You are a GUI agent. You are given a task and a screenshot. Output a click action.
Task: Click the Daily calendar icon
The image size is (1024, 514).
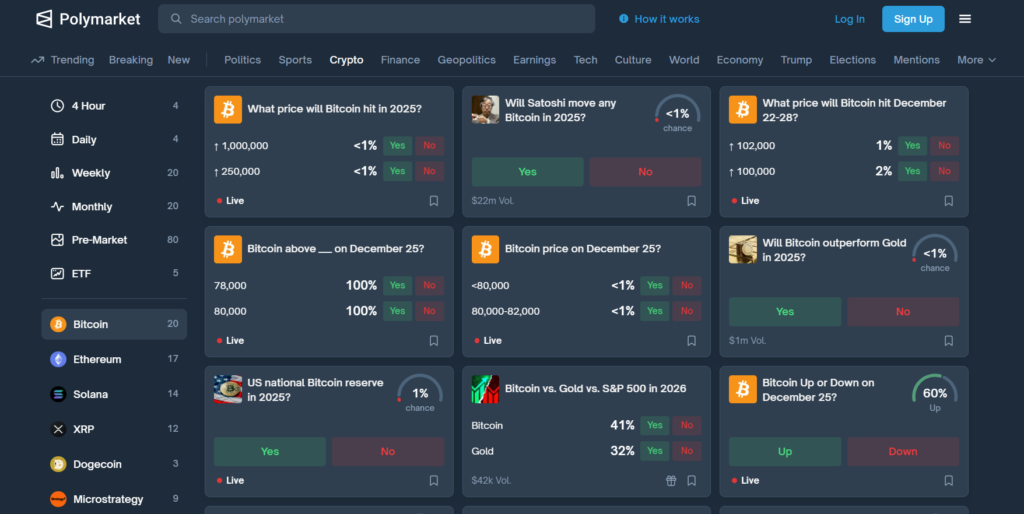[x=57, y=139]
